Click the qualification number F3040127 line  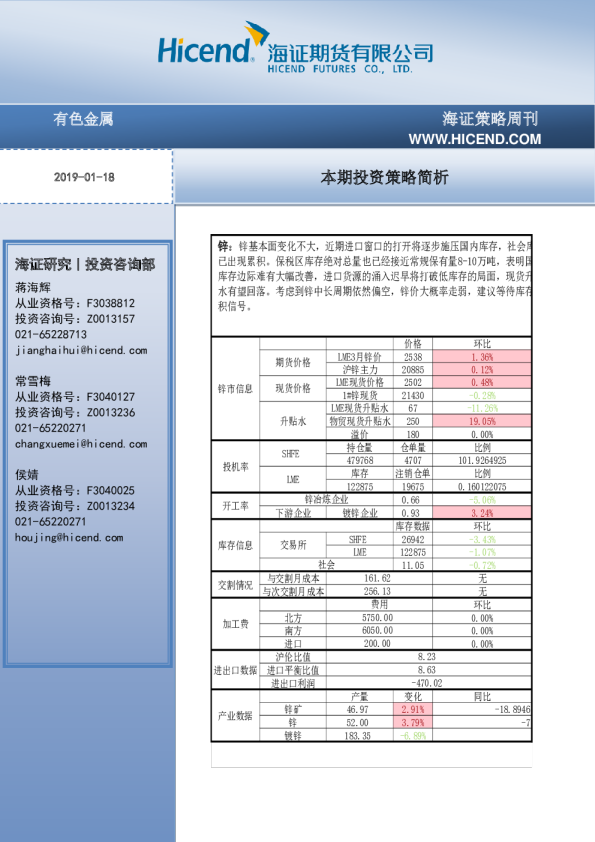pos(75,397)
